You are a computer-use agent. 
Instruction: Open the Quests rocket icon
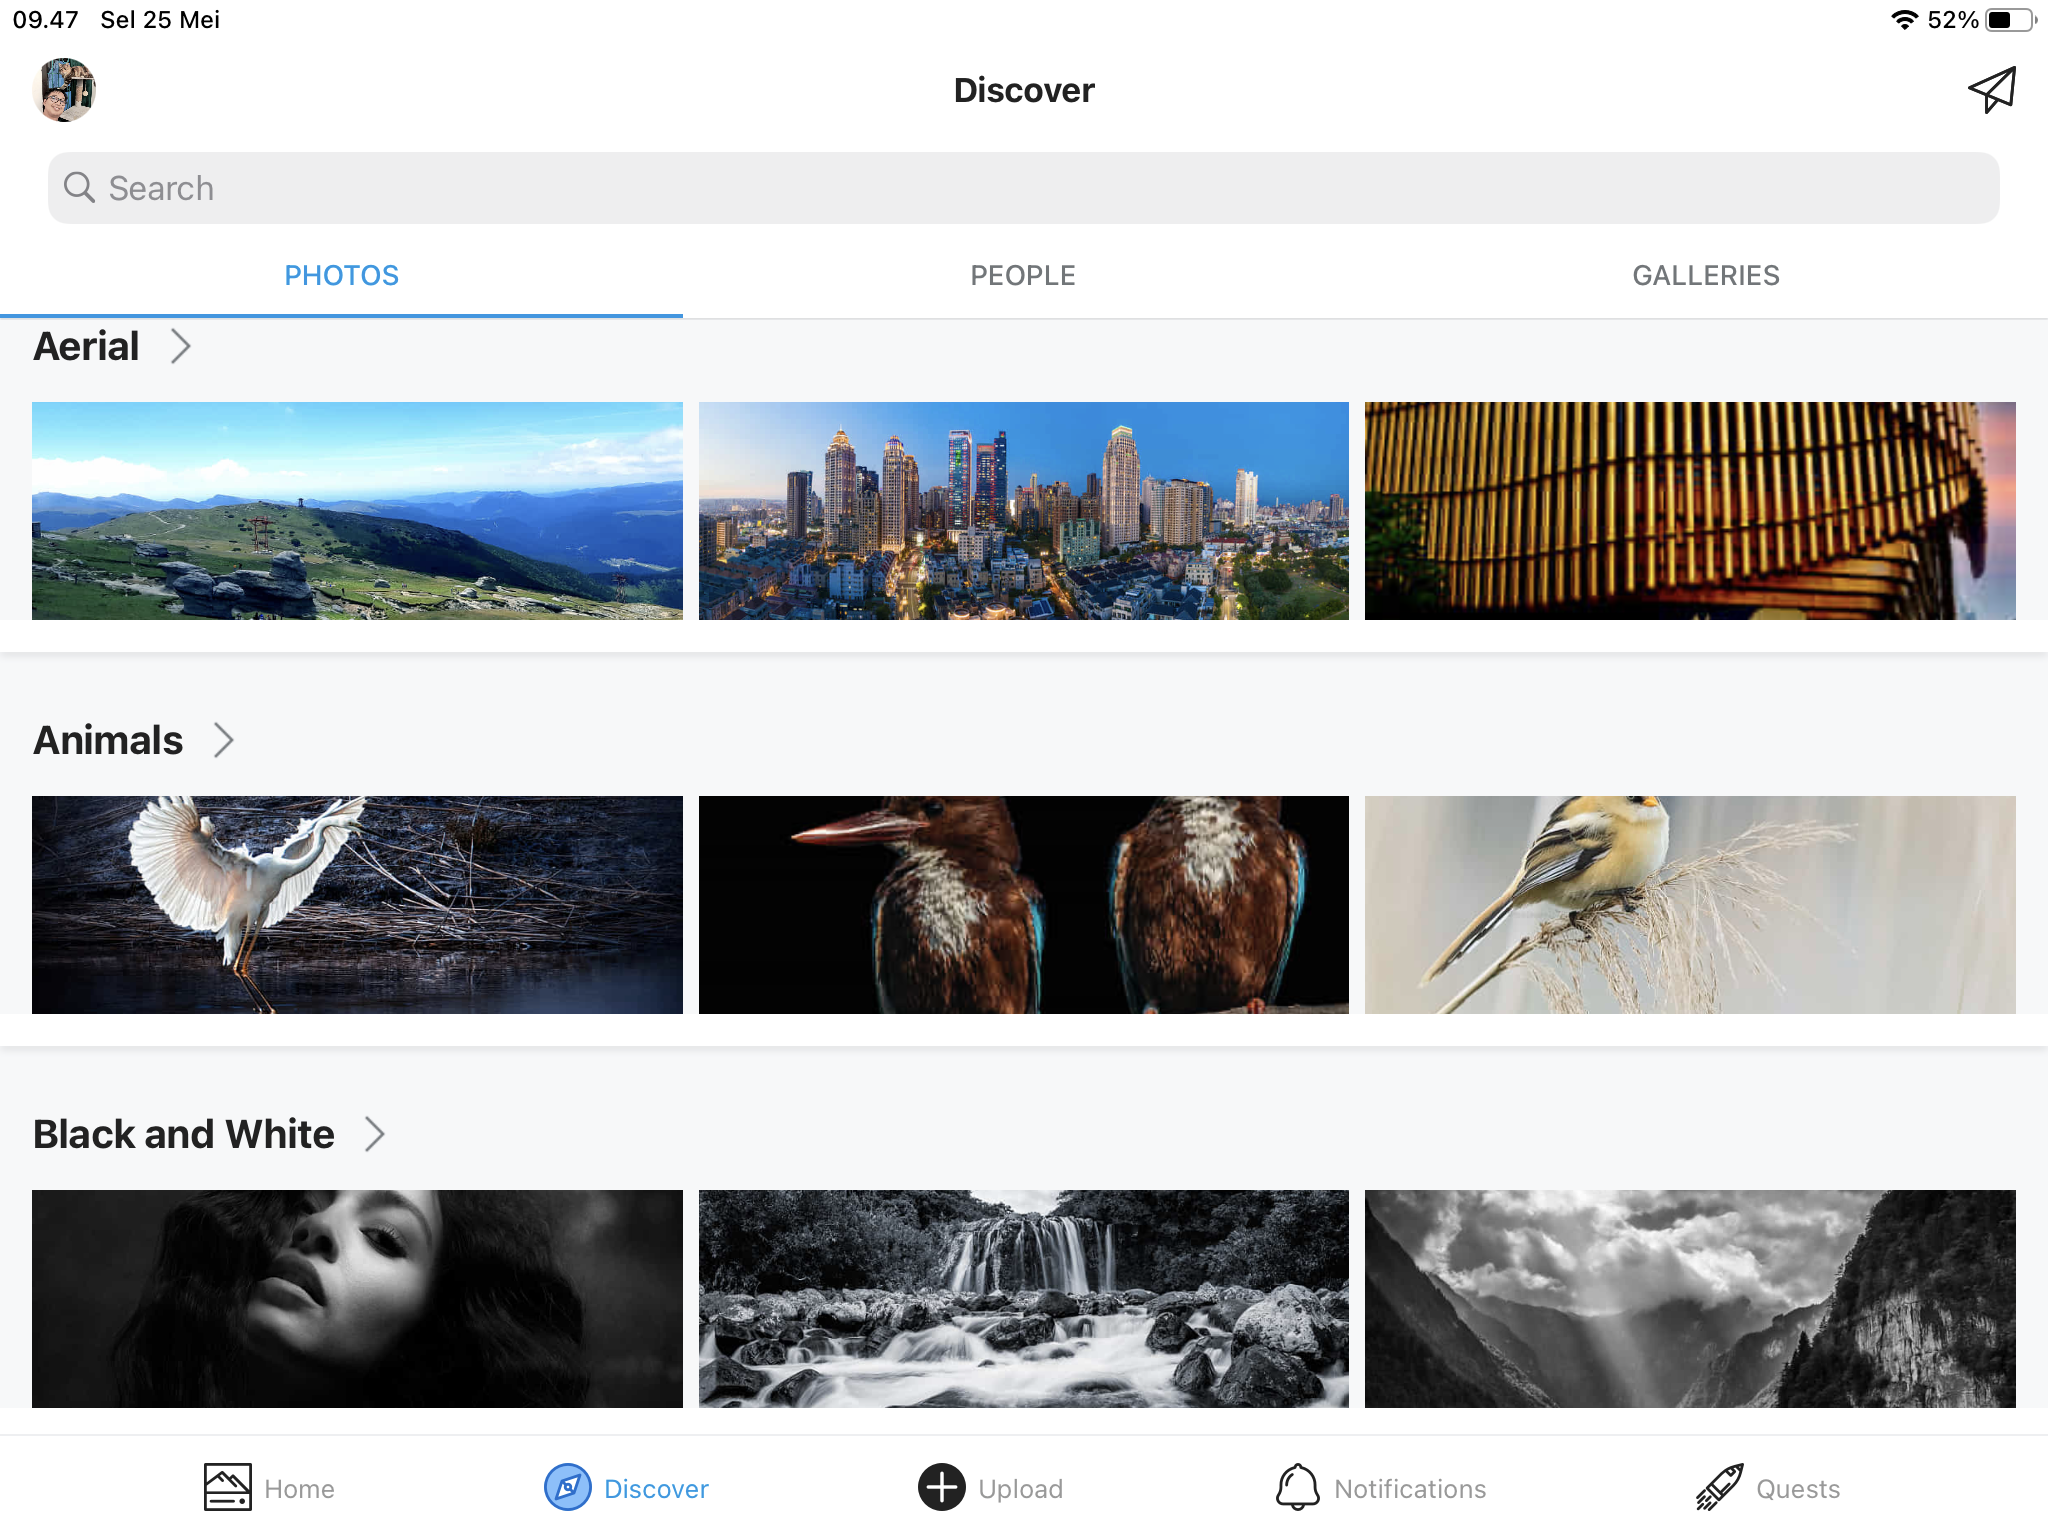[1719, 1488]
